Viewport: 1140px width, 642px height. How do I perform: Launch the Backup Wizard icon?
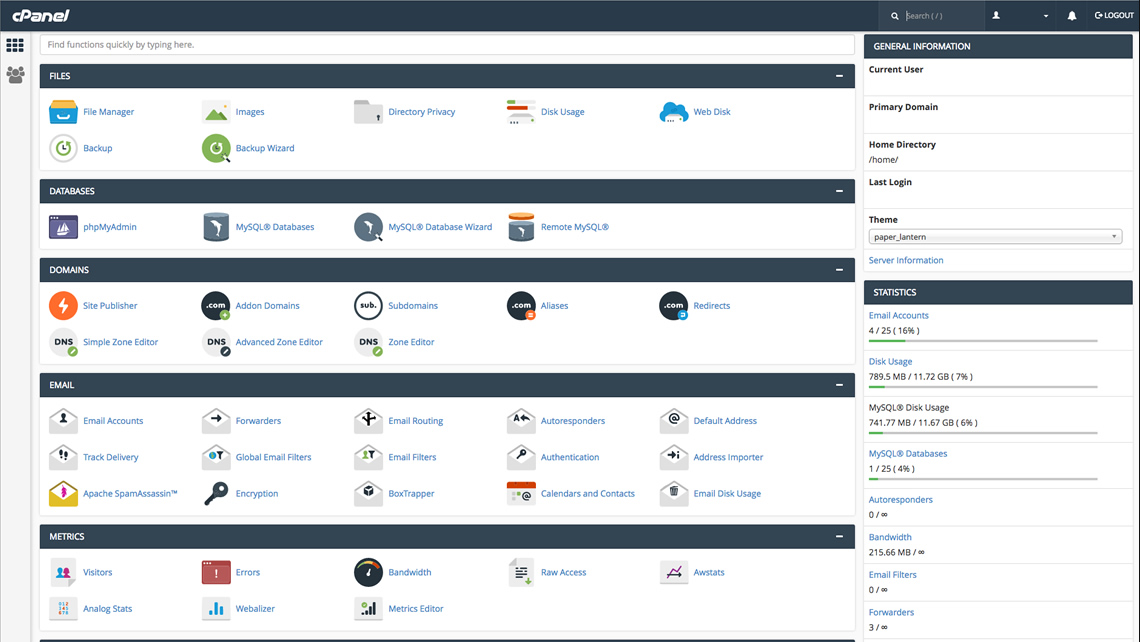pos(216,148)
